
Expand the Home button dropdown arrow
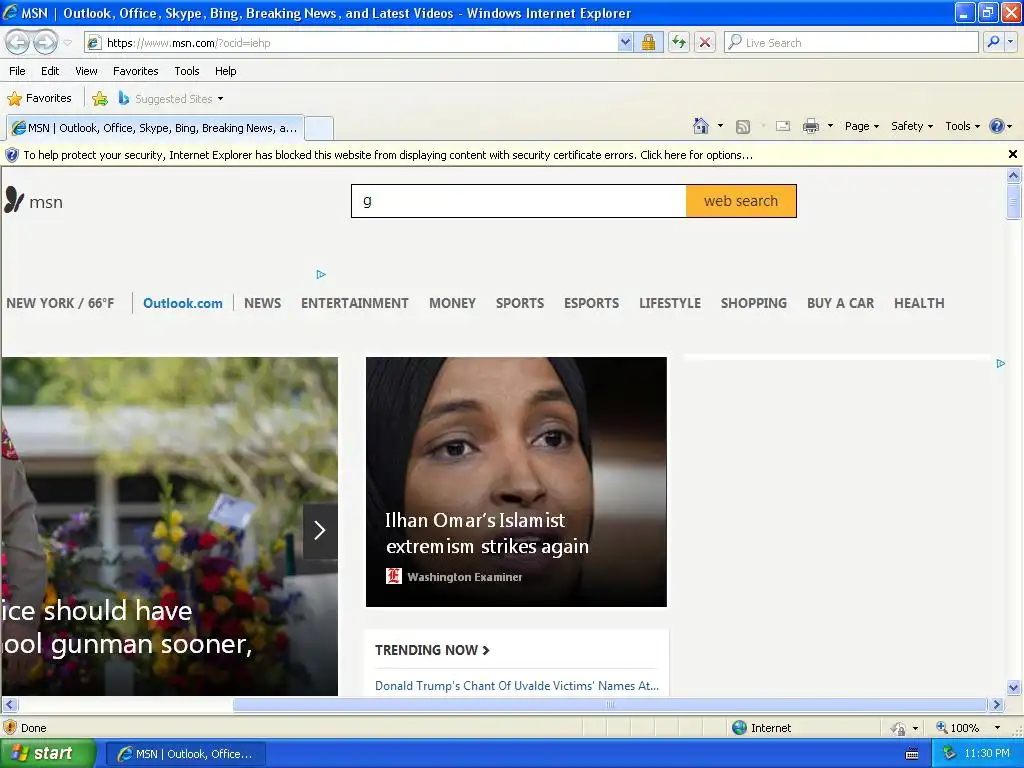(720, 126)
